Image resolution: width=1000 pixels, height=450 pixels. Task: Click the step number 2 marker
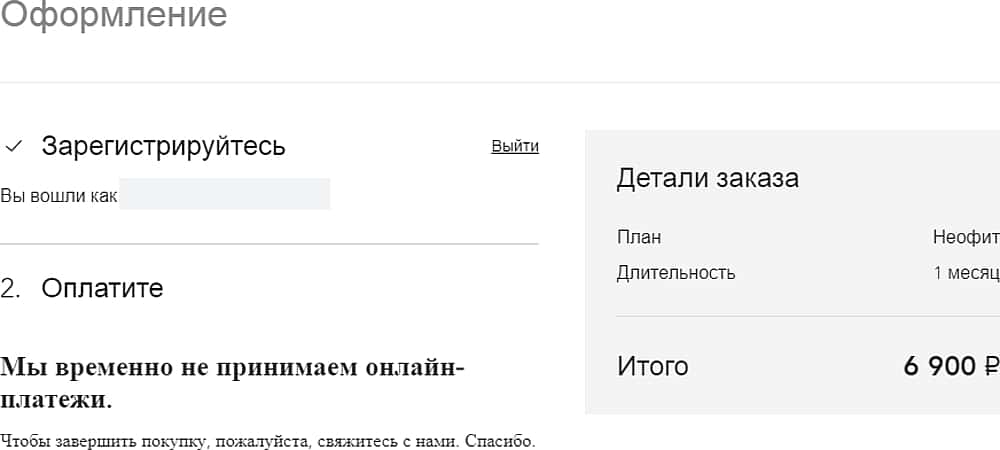10,289
